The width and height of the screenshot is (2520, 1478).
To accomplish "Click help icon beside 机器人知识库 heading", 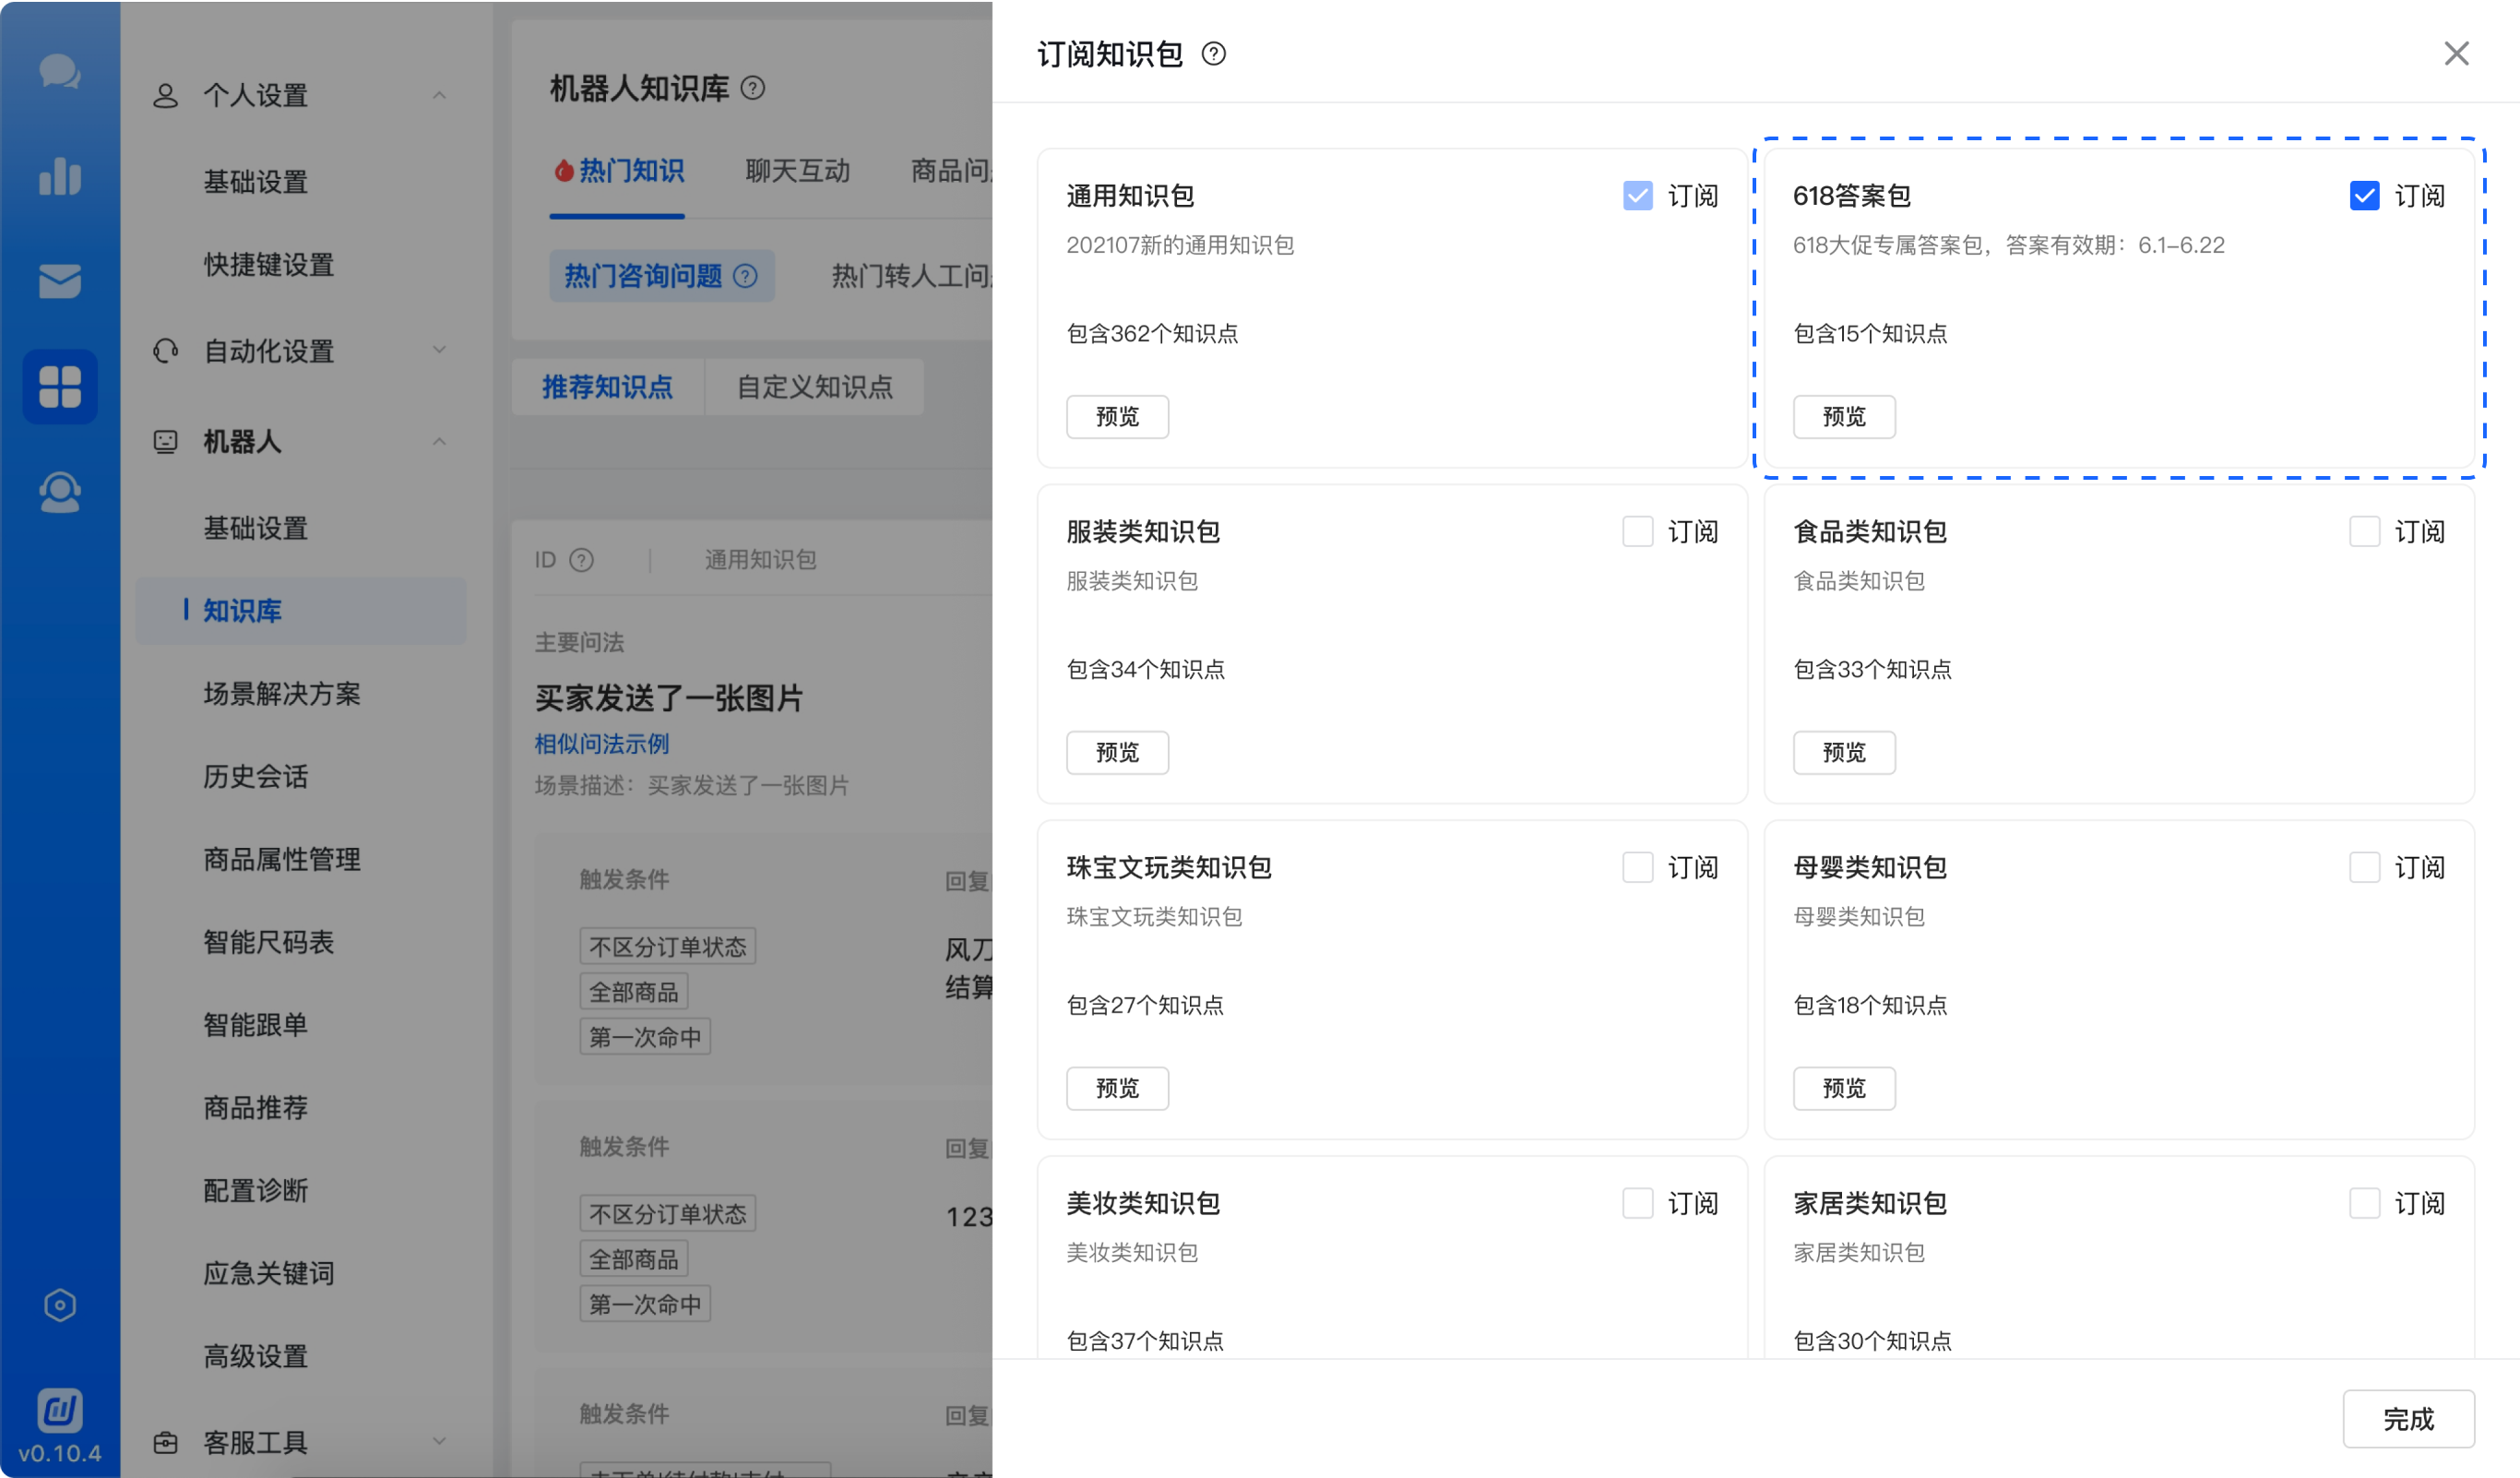I will (753, 89).
